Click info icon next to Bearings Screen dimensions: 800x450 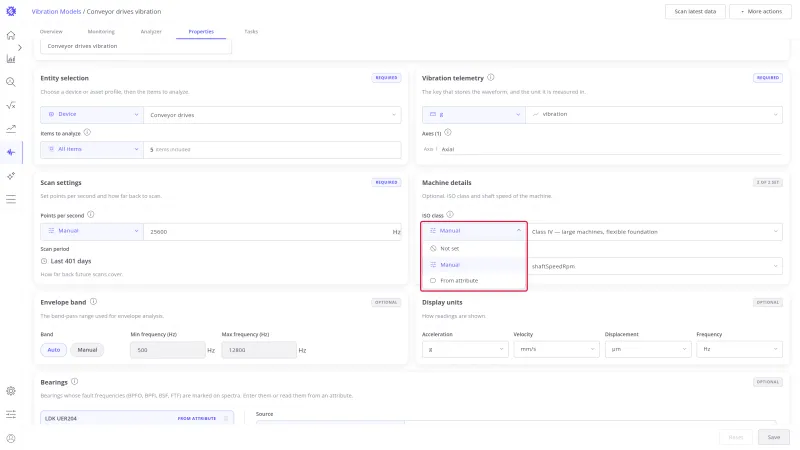pyautogui.click(x=74, y=382)
